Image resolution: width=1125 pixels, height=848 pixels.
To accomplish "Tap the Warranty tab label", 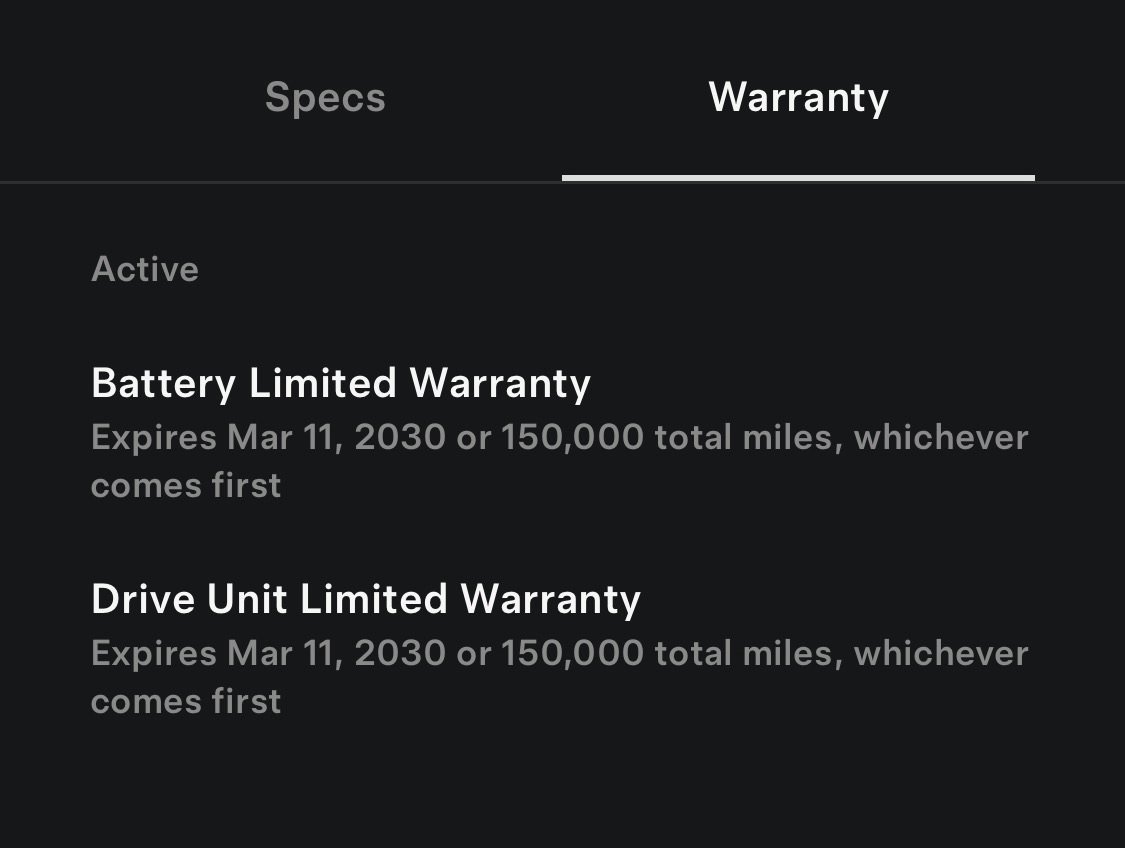I will pyautogui.click(x=797, y=97).
